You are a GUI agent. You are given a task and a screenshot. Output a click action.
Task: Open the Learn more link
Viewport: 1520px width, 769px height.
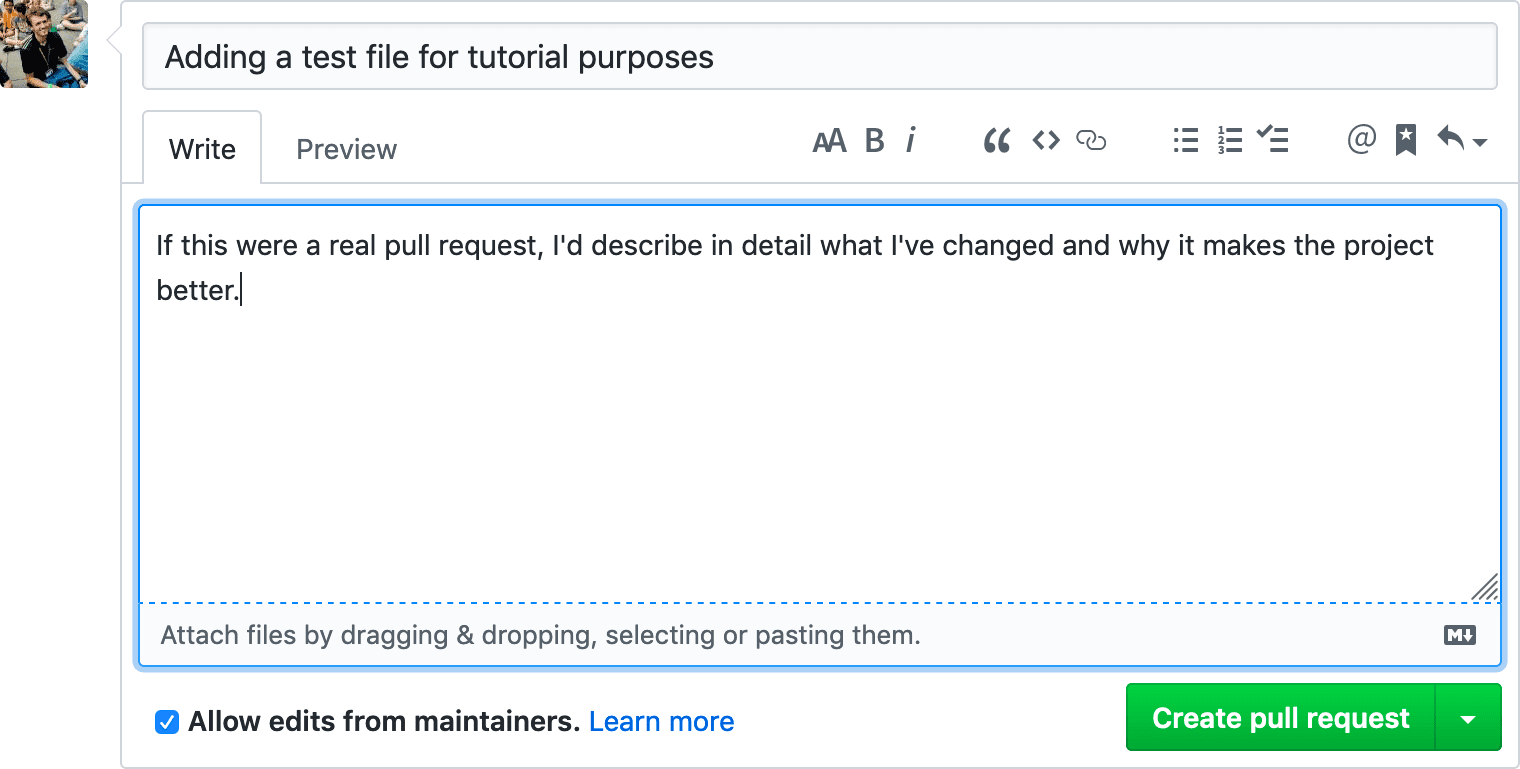(x=661, y=721)
